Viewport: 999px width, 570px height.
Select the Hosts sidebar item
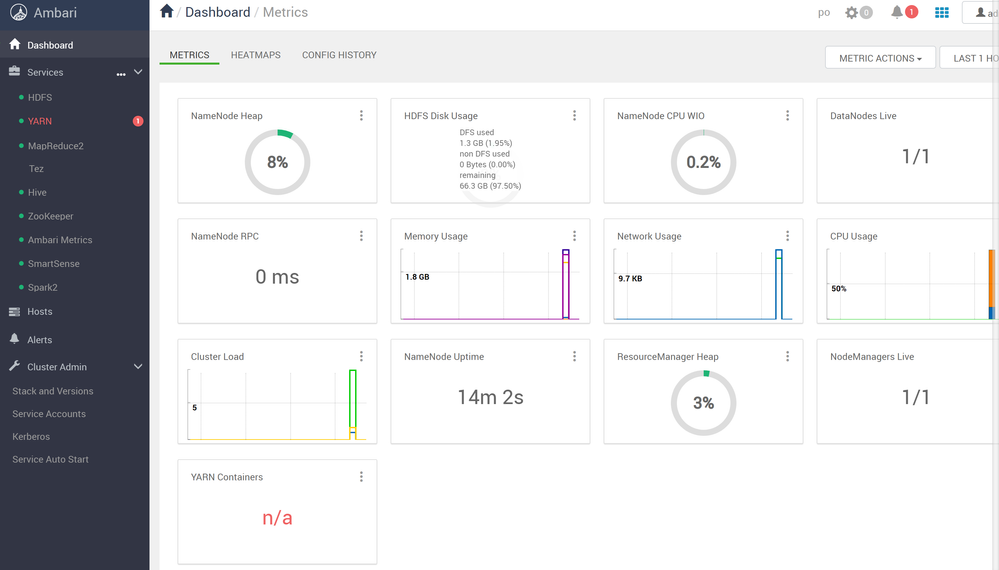[x=40, y=311]
